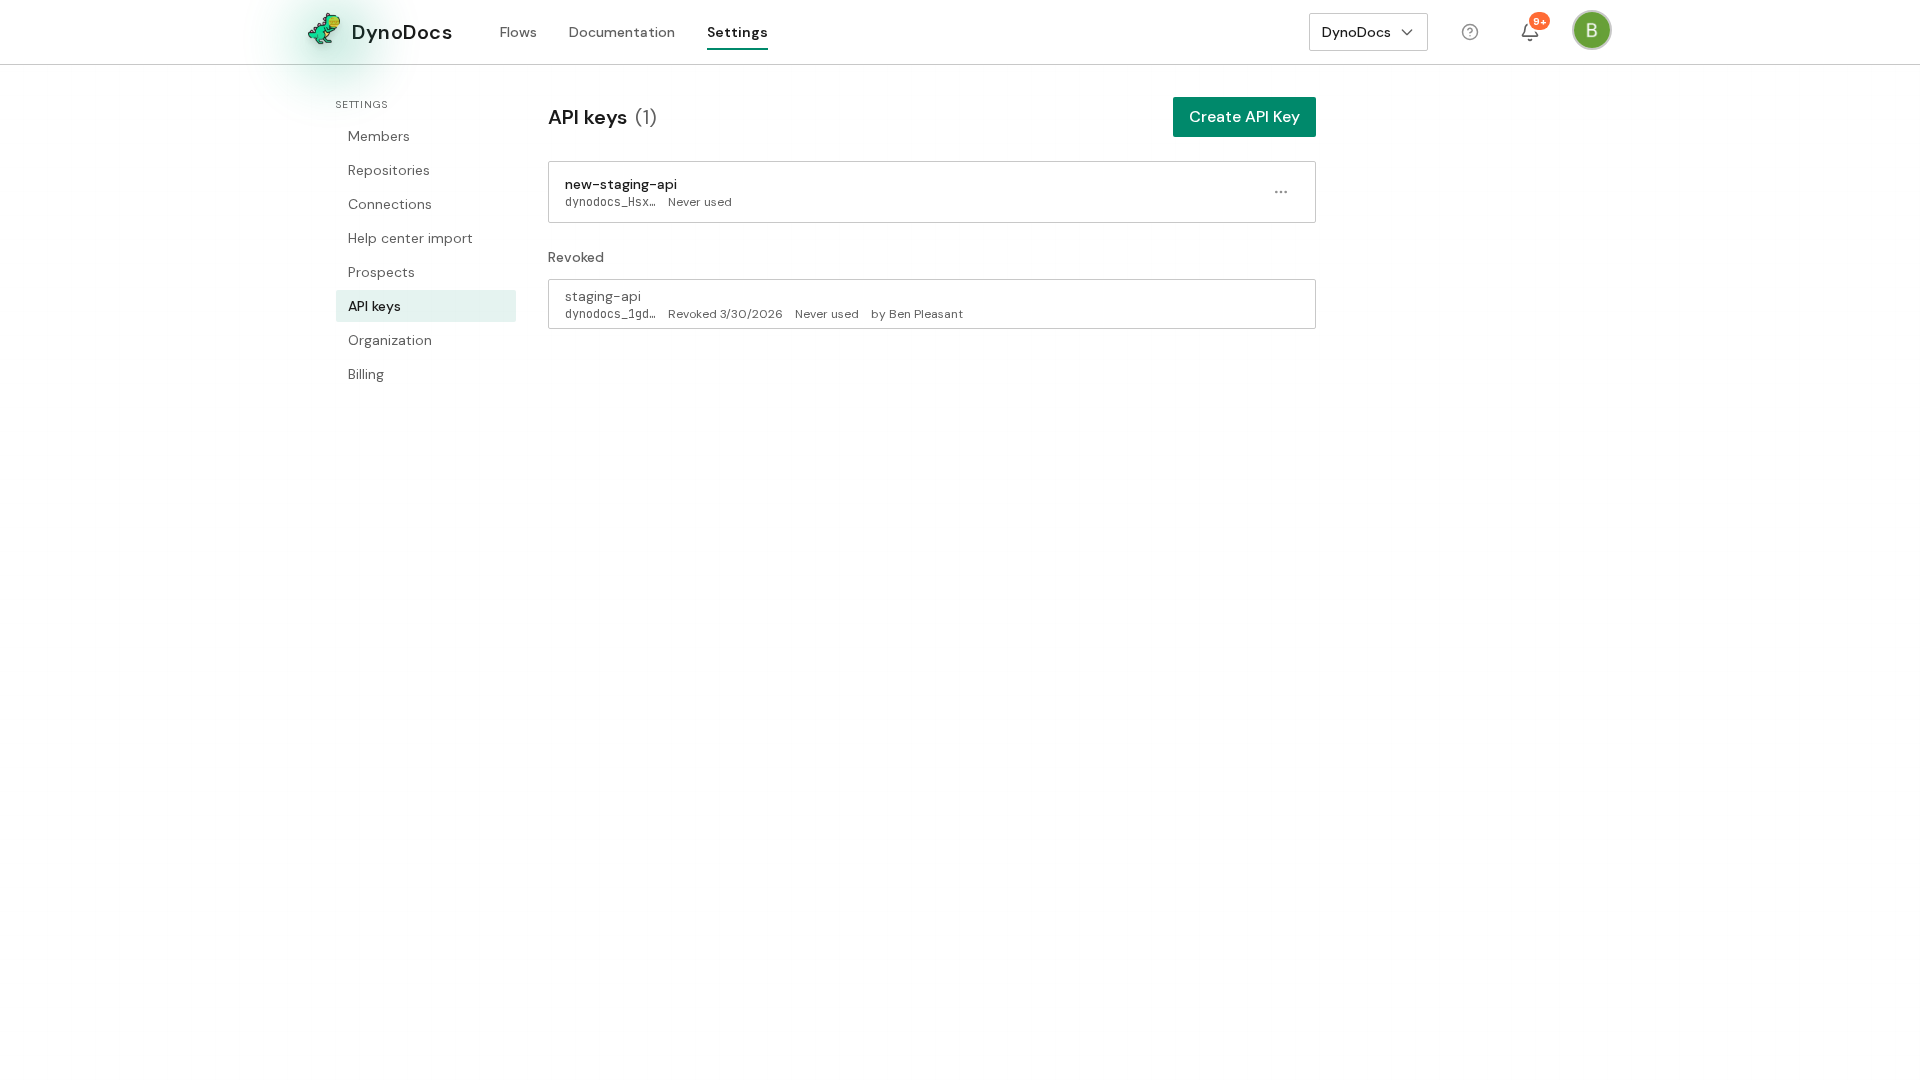The image size is (1920, 1080).
Task: Click the new-staging-api key name
Action: pos(621,184)
